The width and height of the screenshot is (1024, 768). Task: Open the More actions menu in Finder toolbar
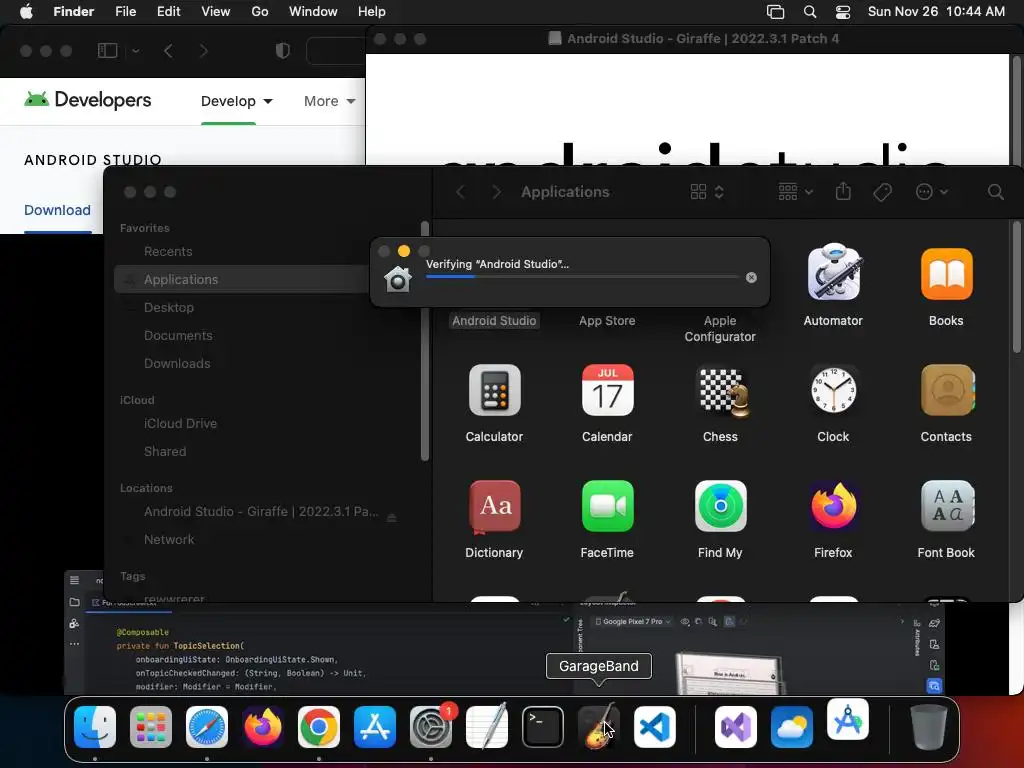pyautogui.click(x=932, y=192)
